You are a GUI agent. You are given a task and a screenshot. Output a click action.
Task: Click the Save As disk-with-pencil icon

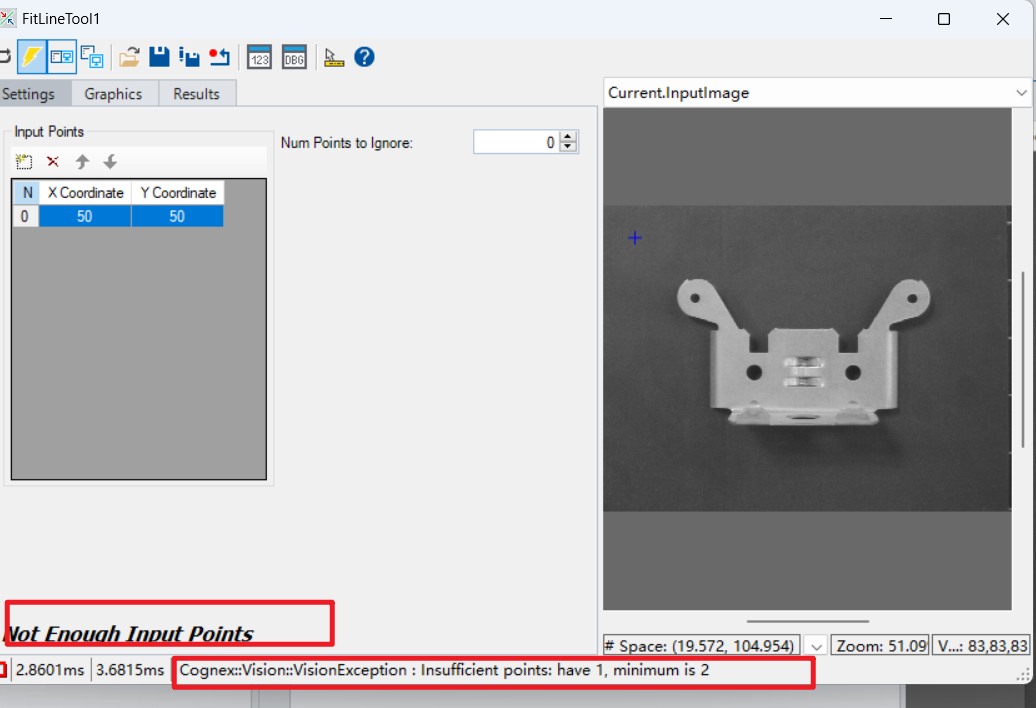click(188, 57)
